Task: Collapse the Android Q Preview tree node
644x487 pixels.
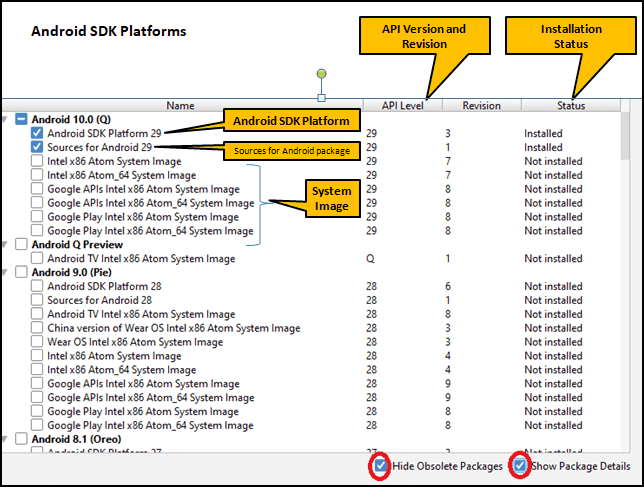Action: [5, 245]
